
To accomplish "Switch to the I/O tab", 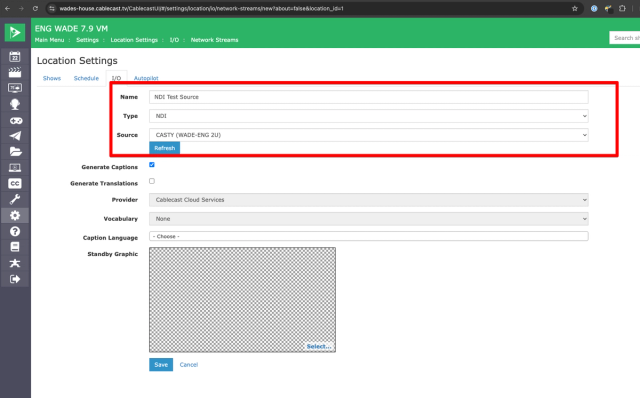I will (116, 78).
